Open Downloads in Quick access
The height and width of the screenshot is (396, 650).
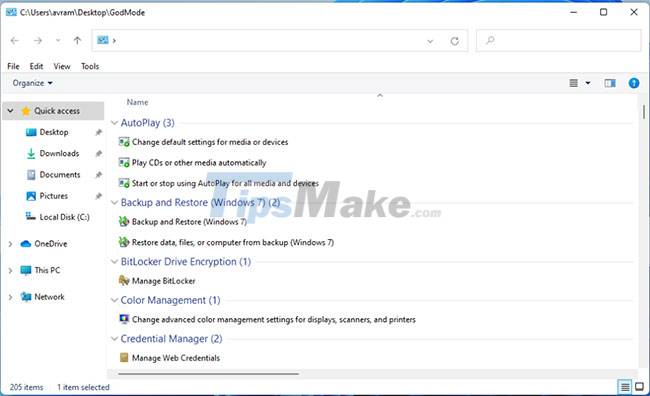click(59, 153)
